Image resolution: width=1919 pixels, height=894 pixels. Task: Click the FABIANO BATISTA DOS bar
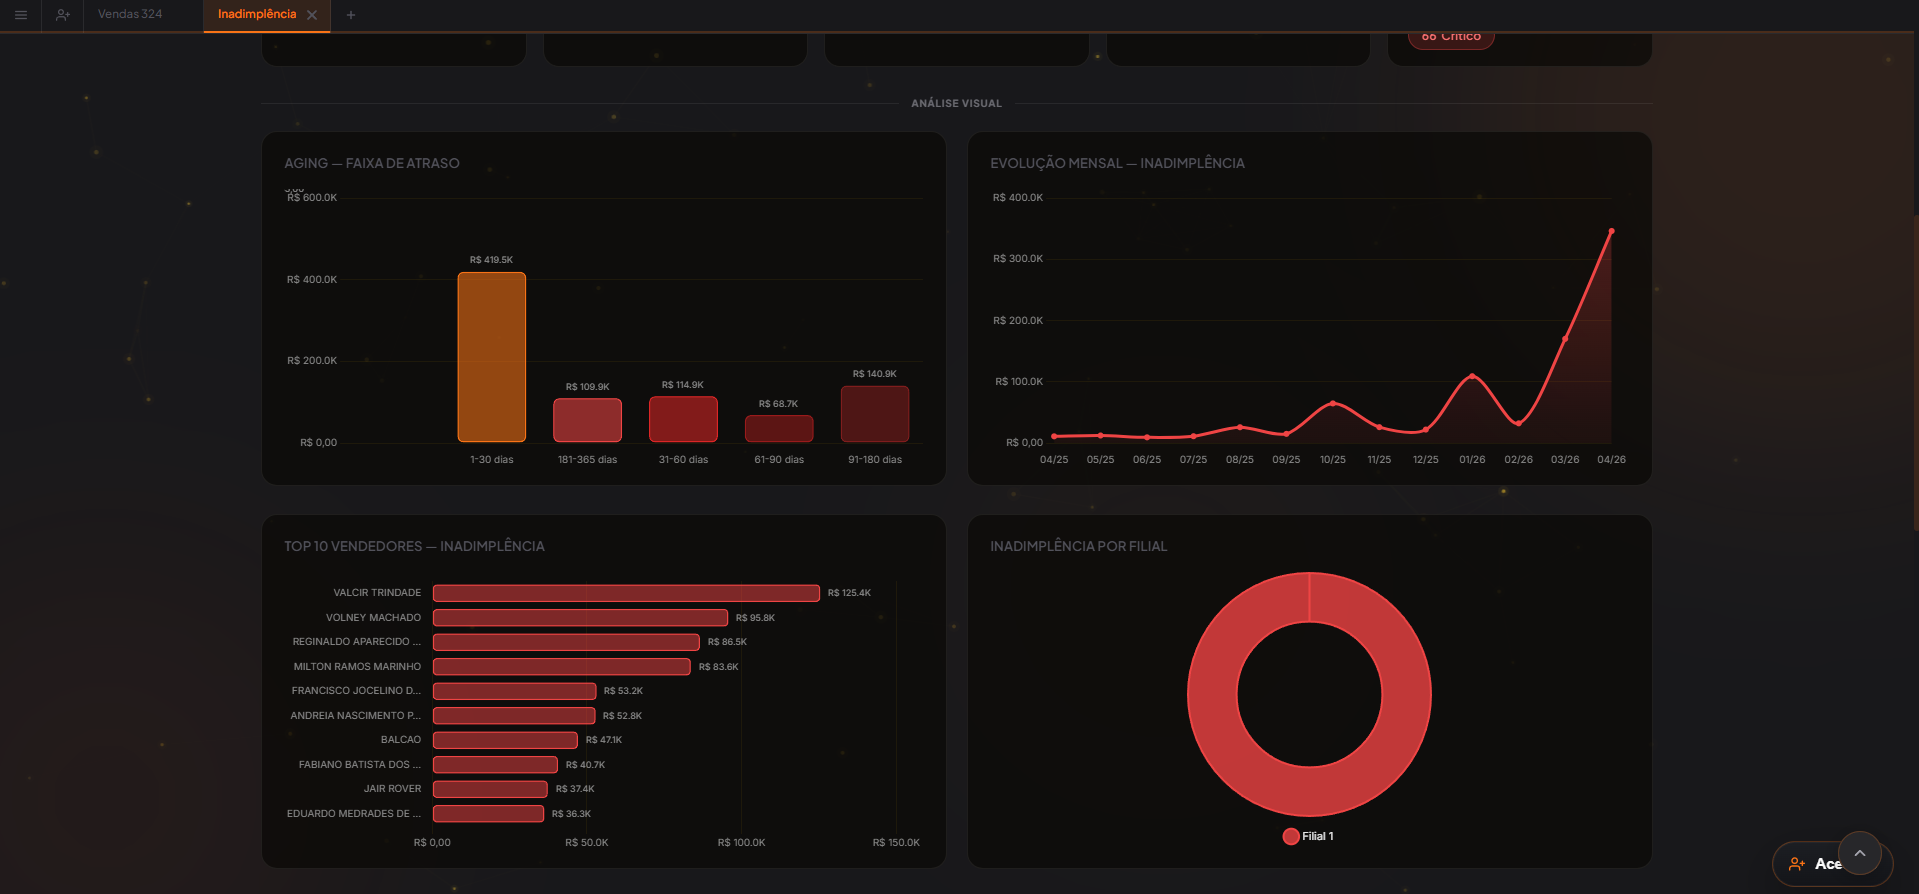click(495, 765)
